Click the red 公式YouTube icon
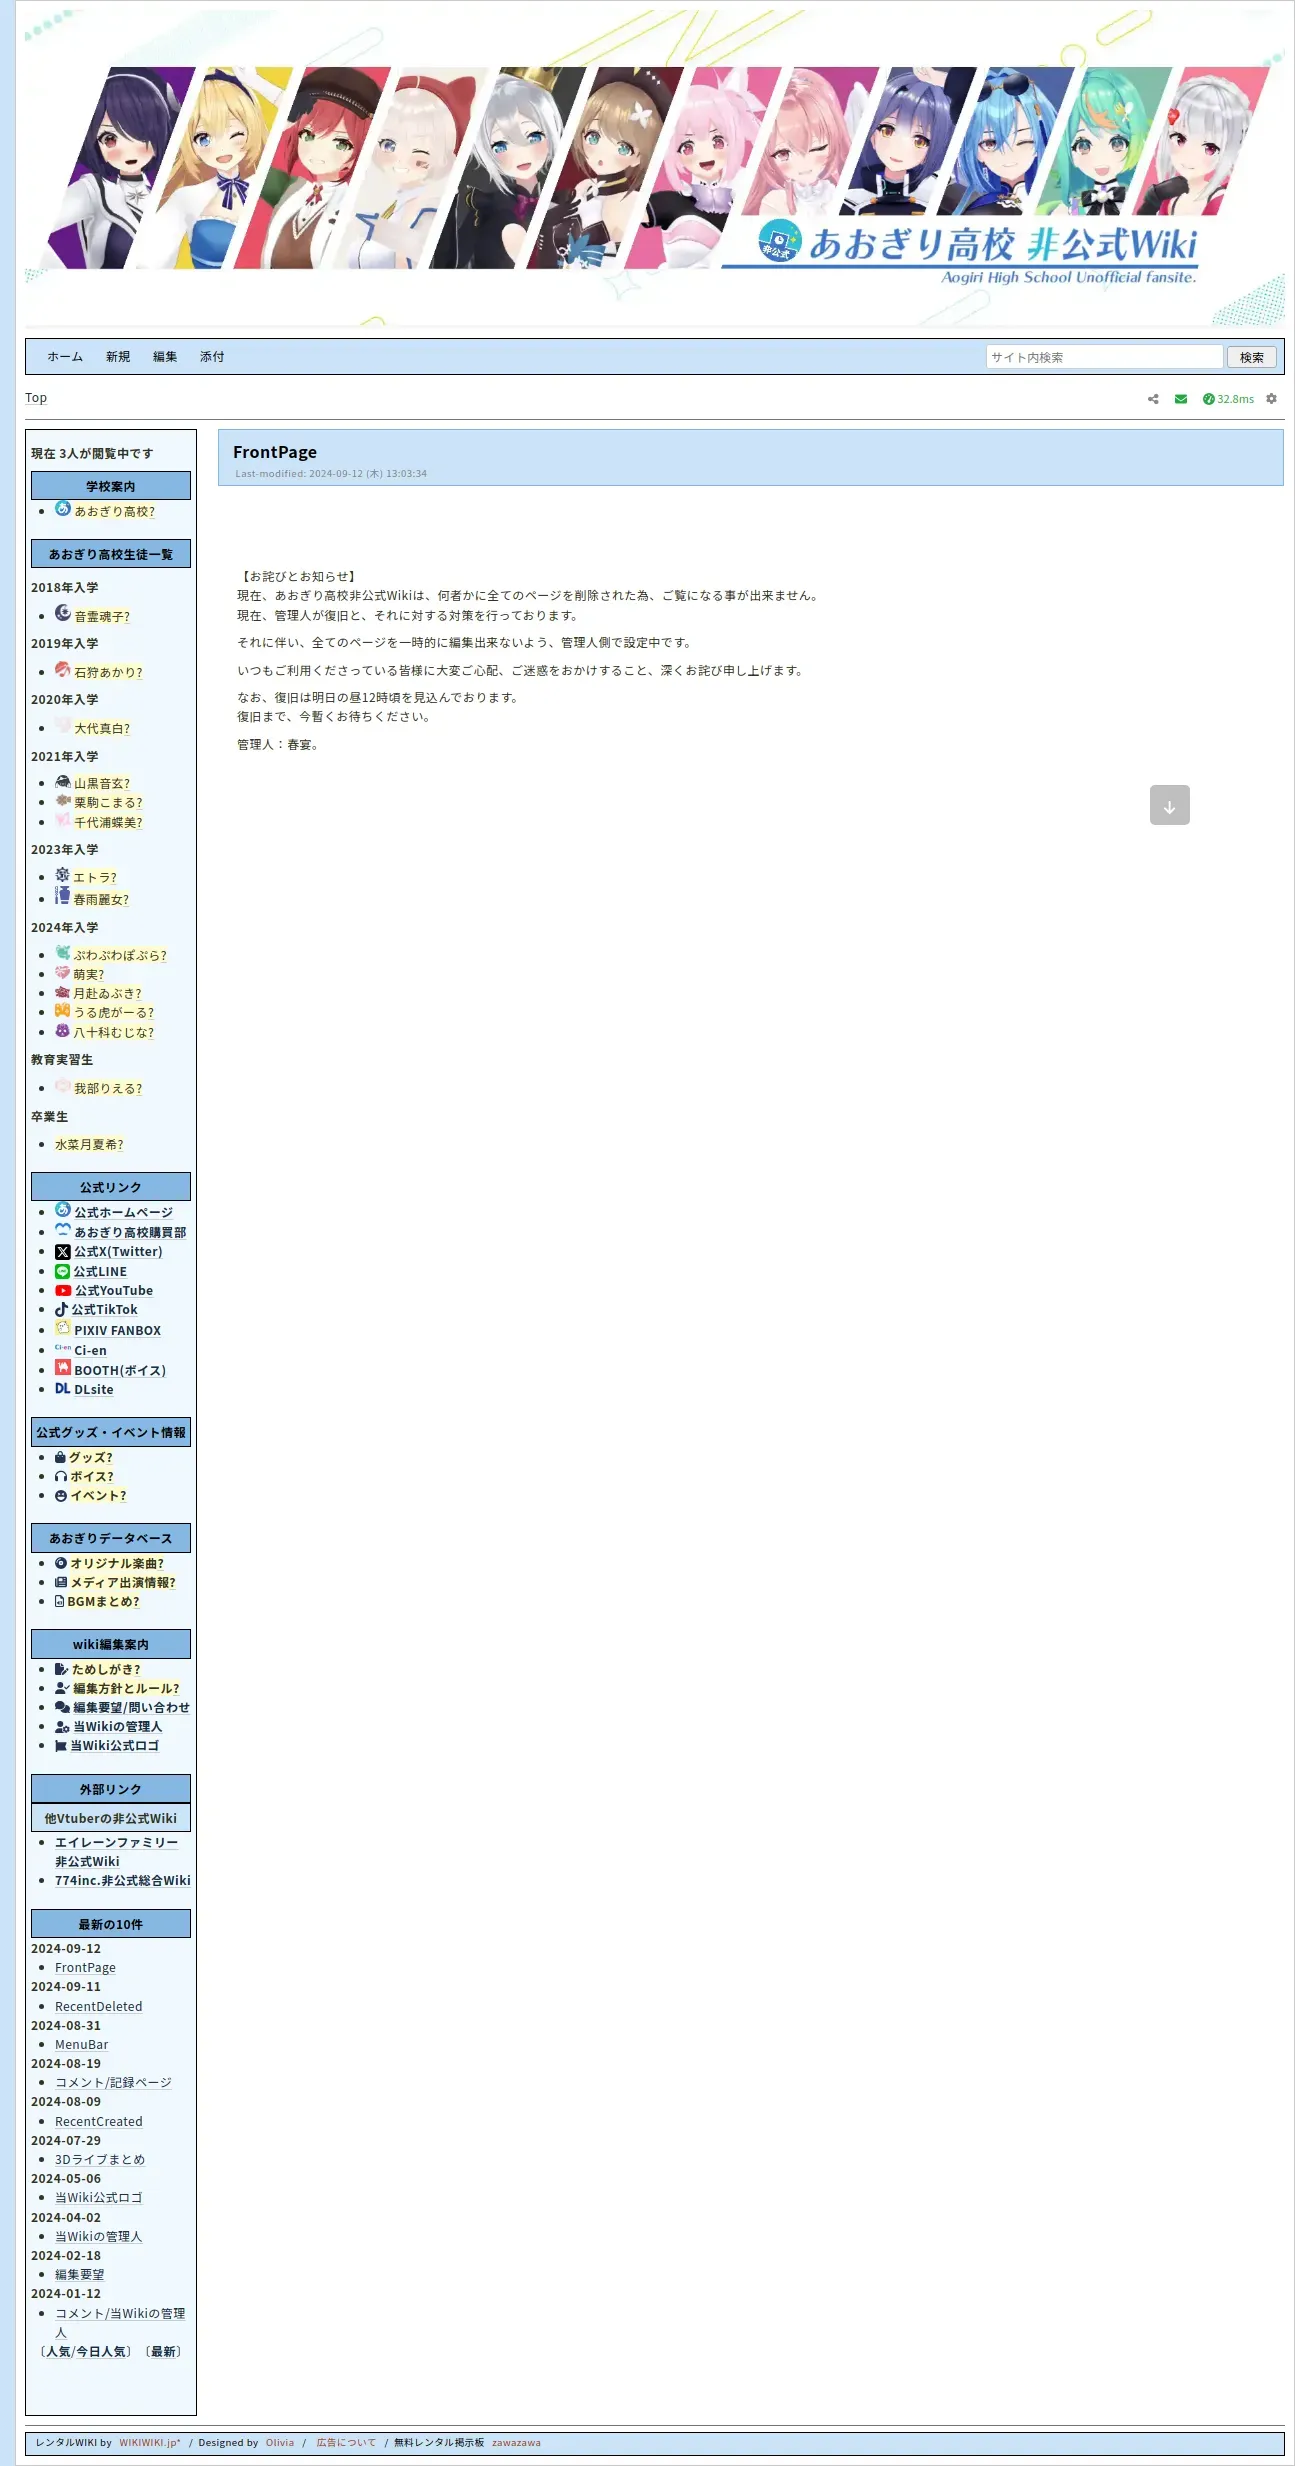Screen dimensions: 1295x2466 (63, 1291)
